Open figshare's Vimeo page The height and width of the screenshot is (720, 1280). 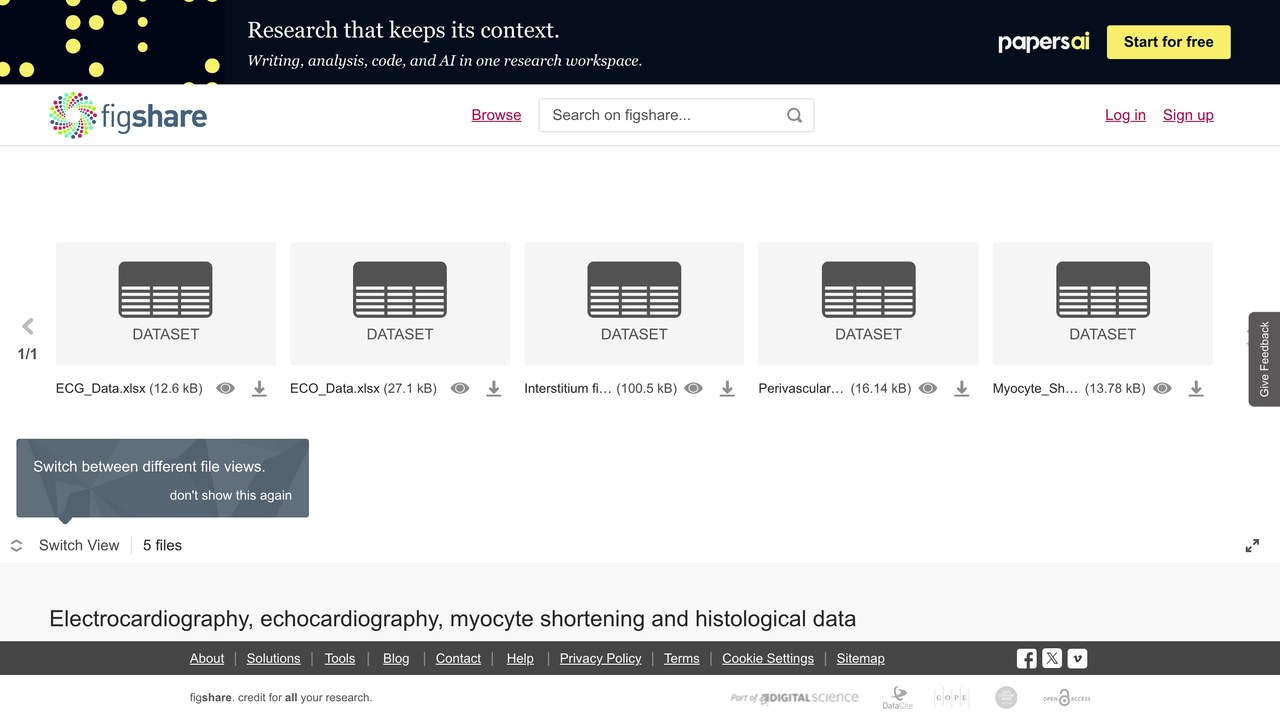coord(1077,658)
